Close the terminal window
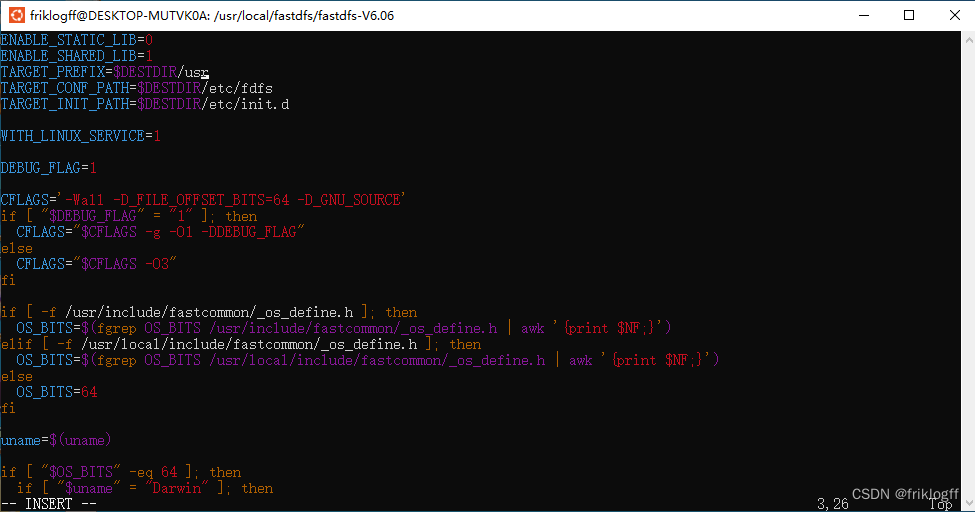975x512 pixels. coord(954,15)
